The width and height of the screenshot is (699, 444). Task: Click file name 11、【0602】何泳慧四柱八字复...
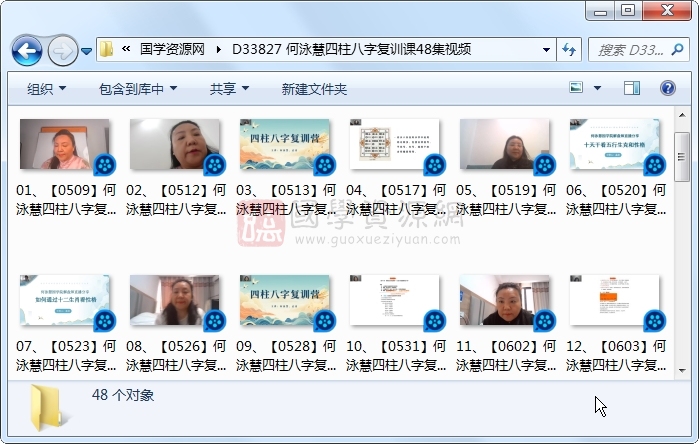506,355
